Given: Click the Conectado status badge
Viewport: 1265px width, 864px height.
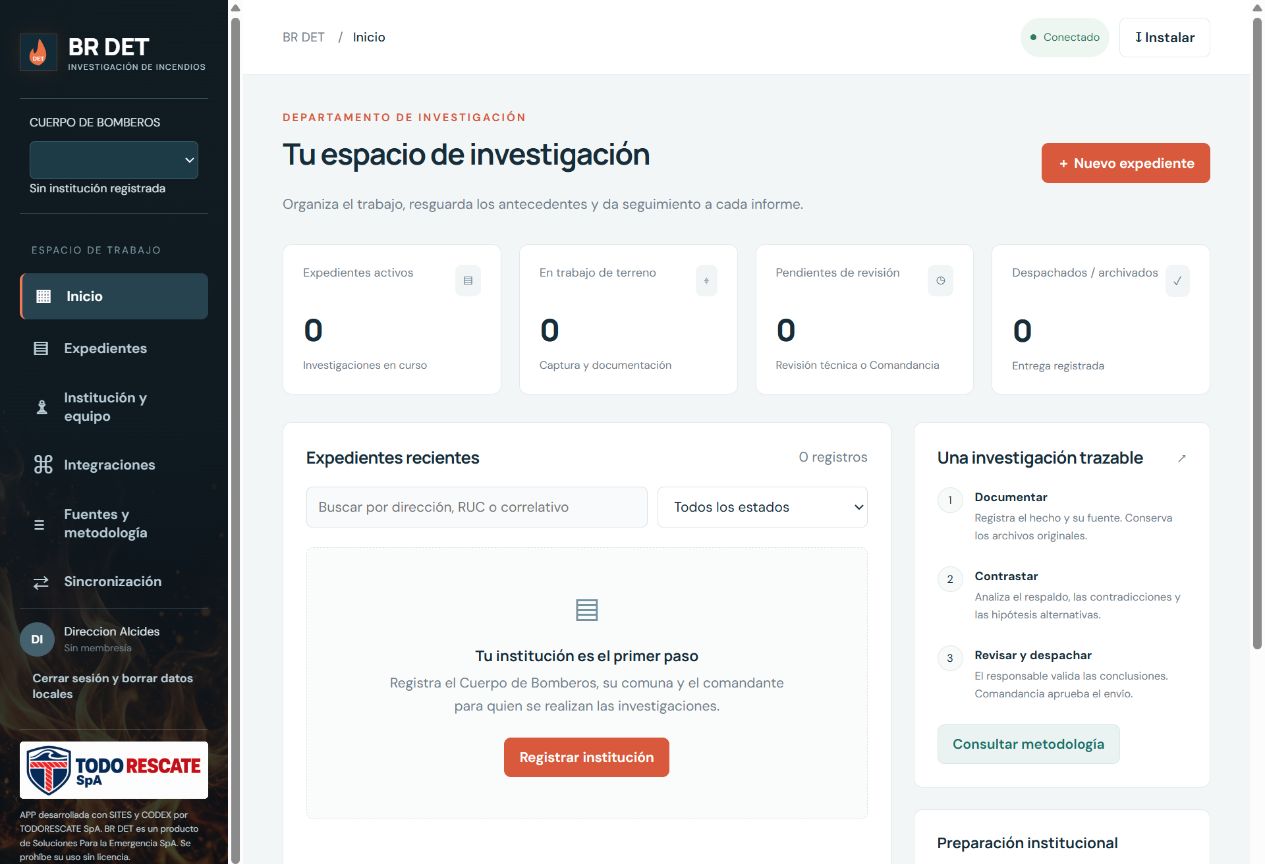Looking at the screenshot, I should (x=1065, y=37).
